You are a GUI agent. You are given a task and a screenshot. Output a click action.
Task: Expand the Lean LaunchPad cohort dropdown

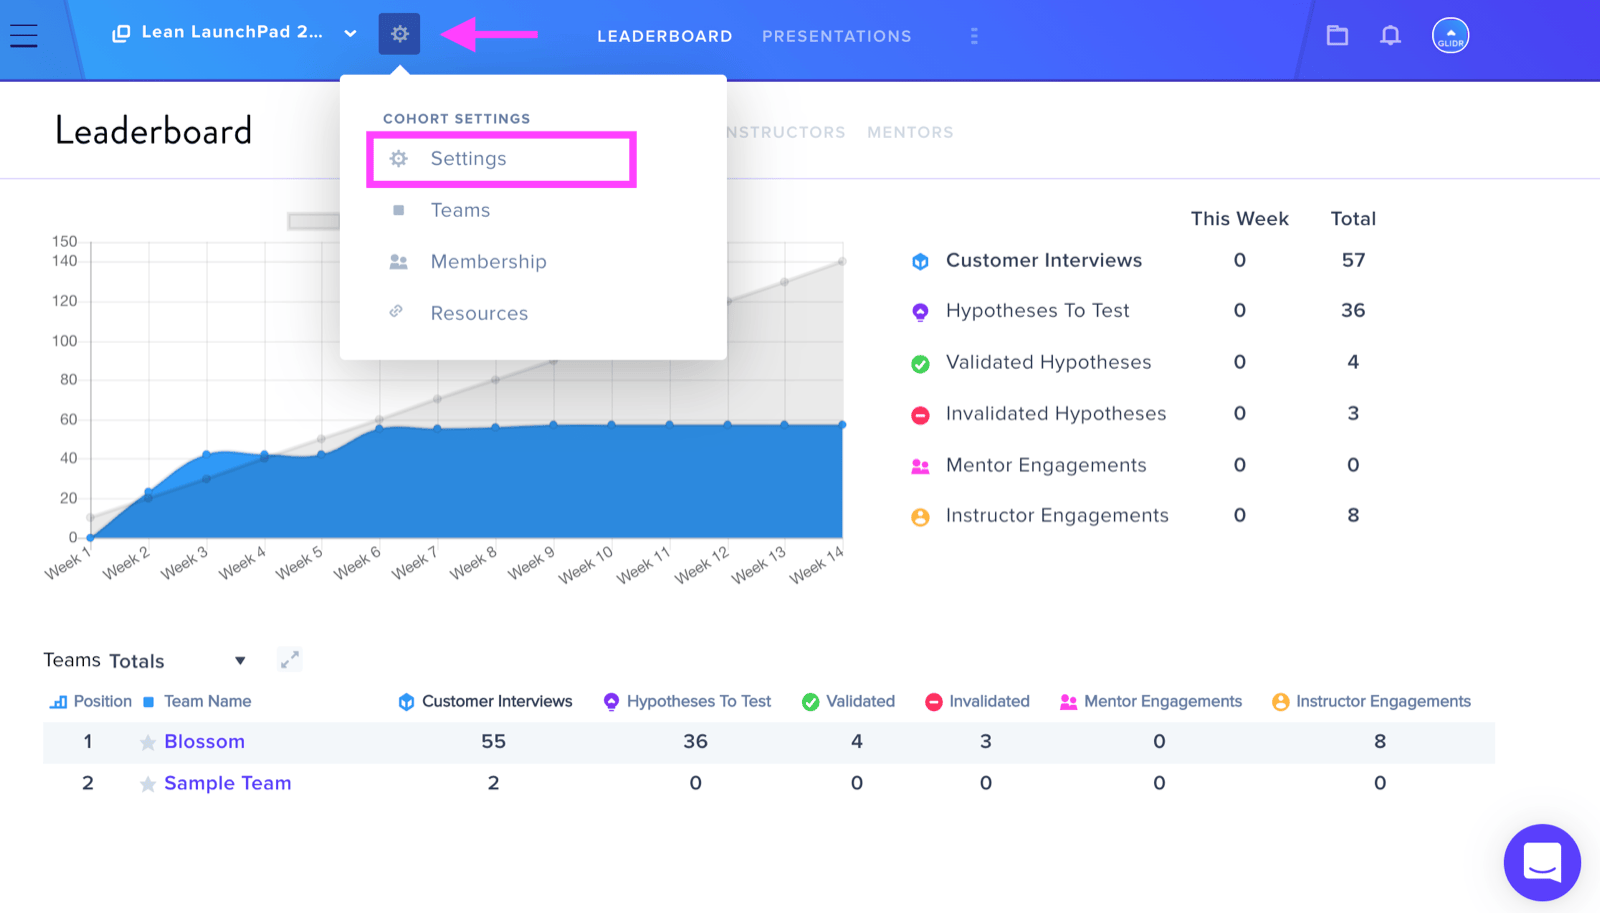[x=350, y=33]
